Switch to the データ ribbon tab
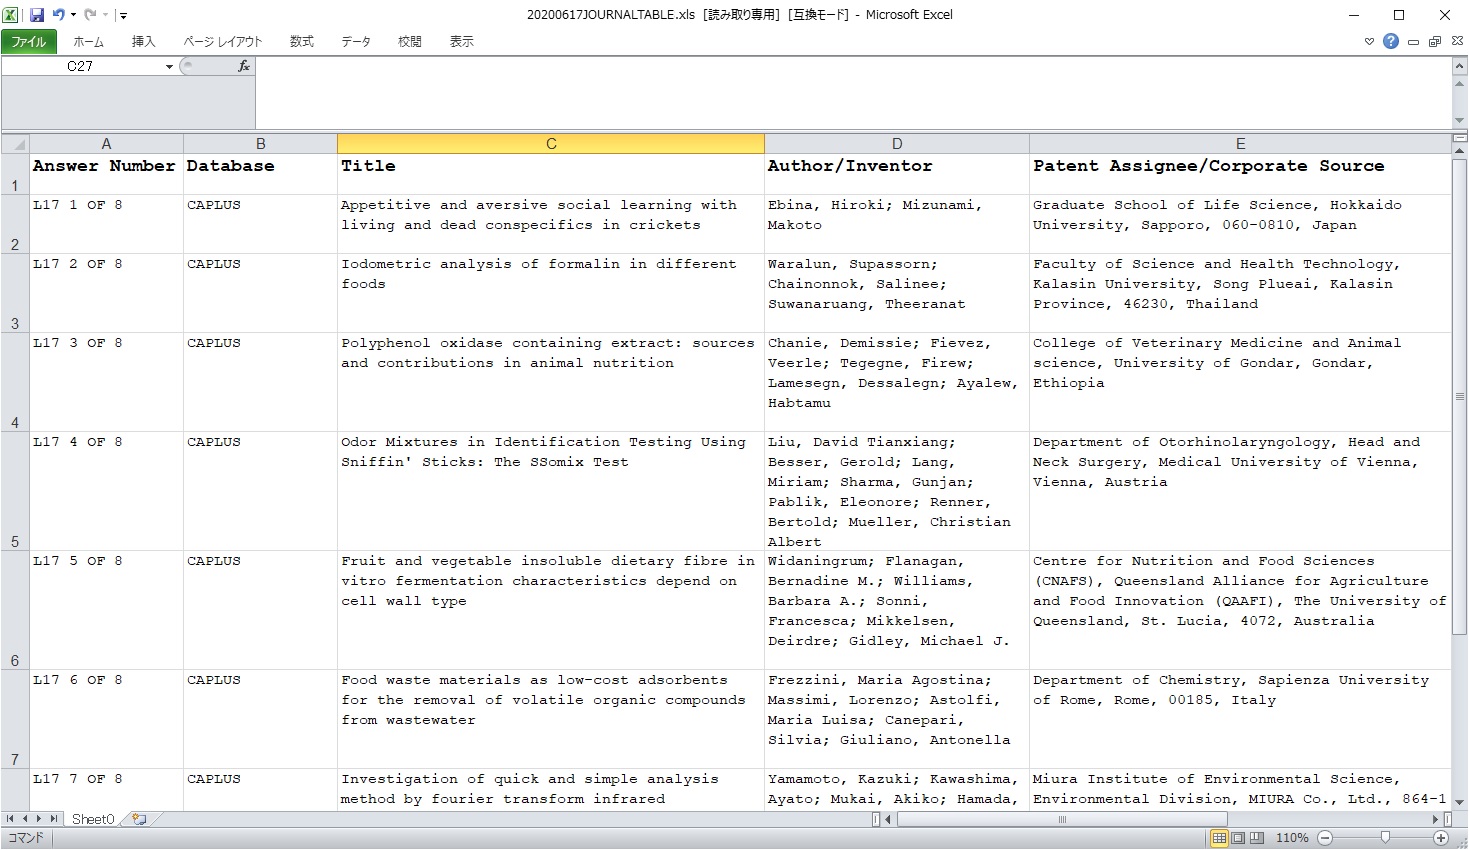The height and width of the screenshot is (850, 1469). pos(356,41)
